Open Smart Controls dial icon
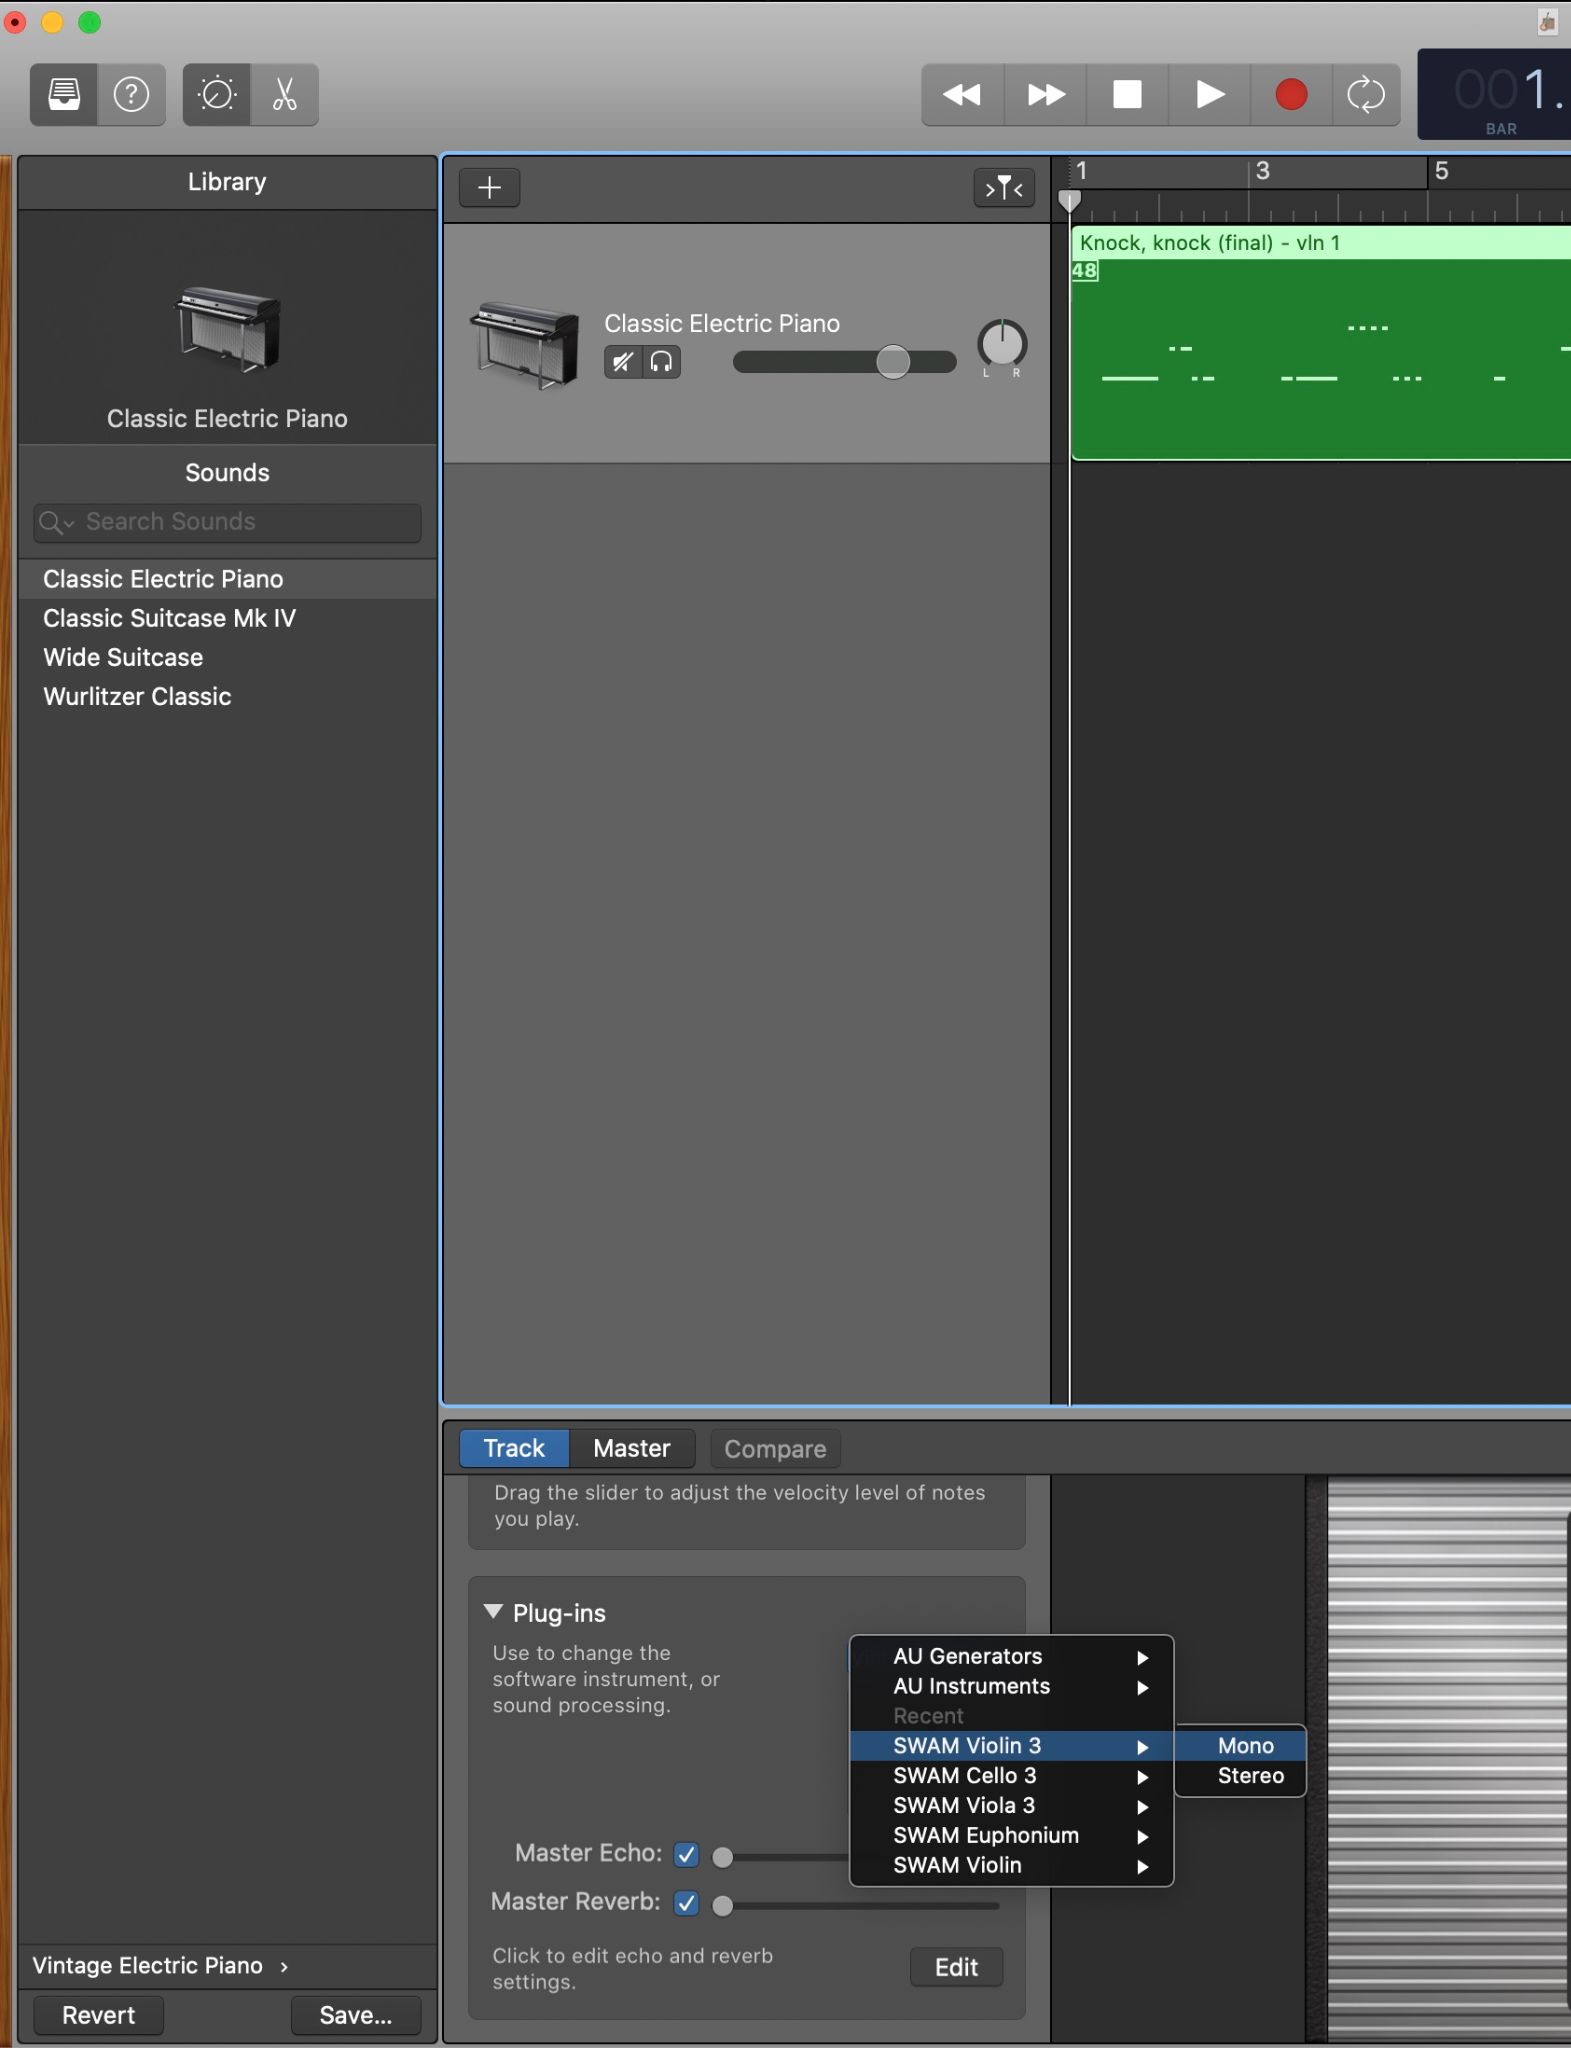Image resolution: width=1571 pixels, height=2048 pixels. coord(217,95)
